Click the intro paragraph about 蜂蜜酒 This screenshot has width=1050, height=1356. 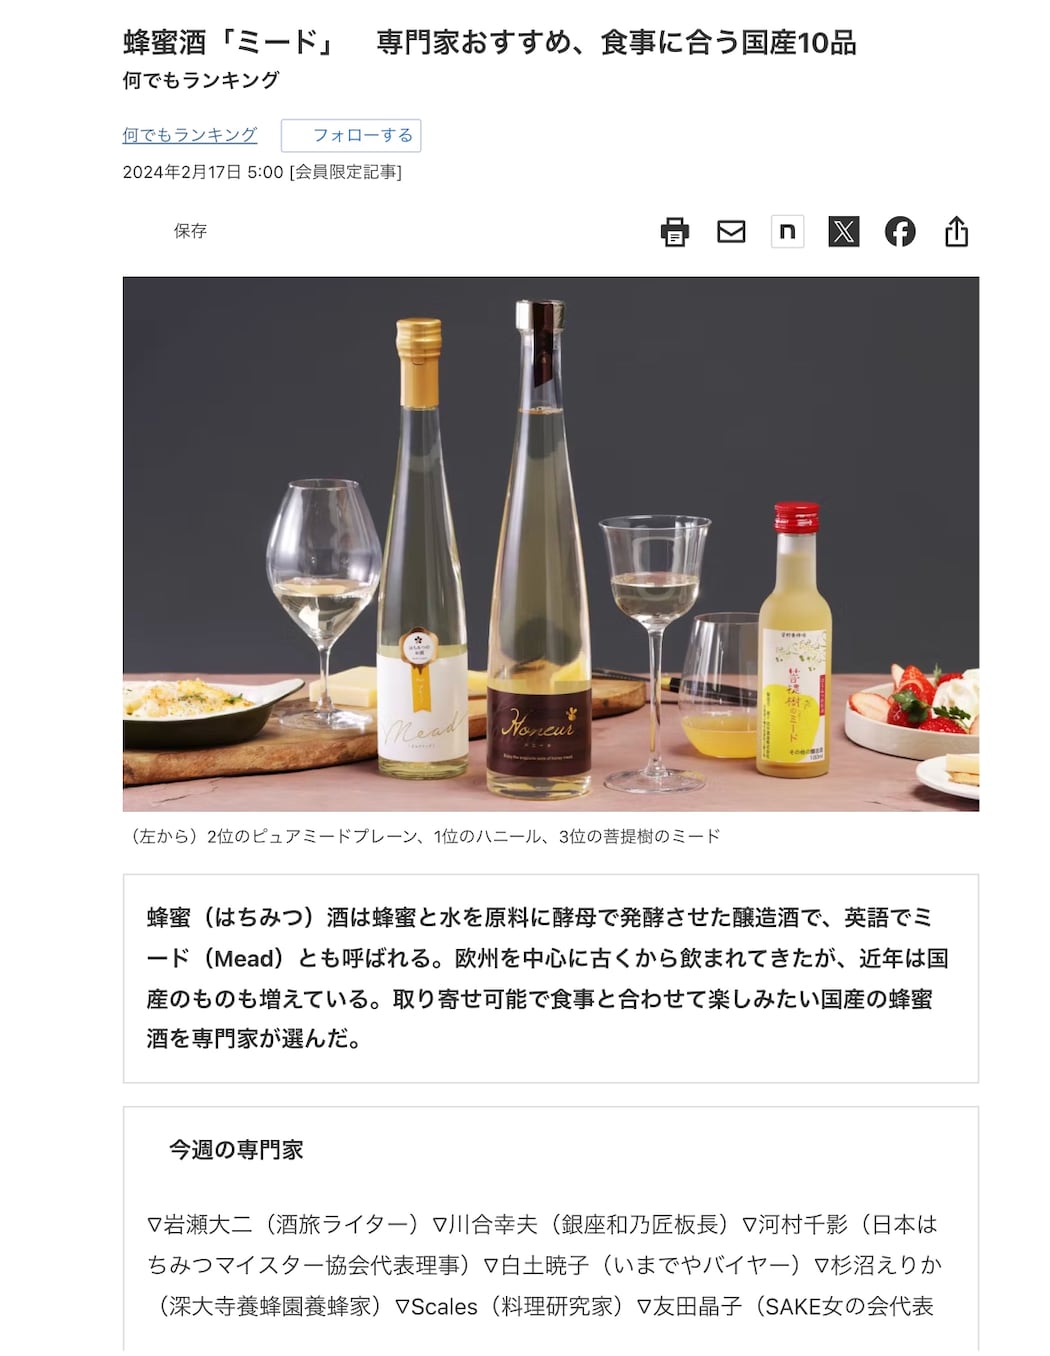coord(548,978)
